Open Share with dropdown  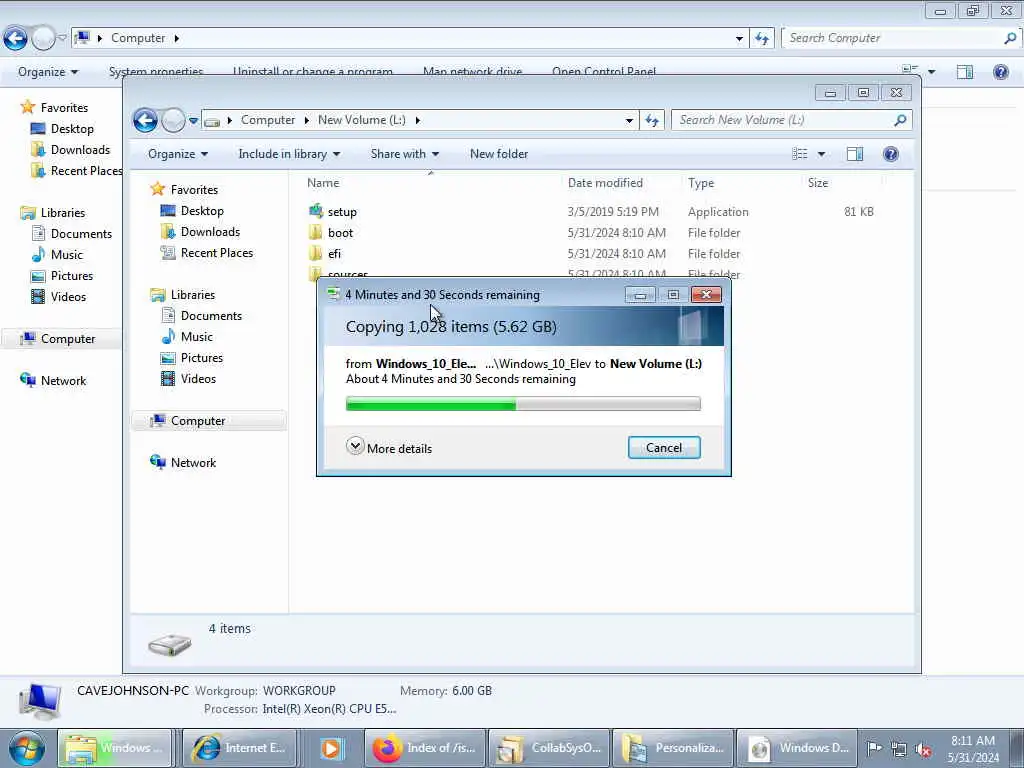[405, 154]
